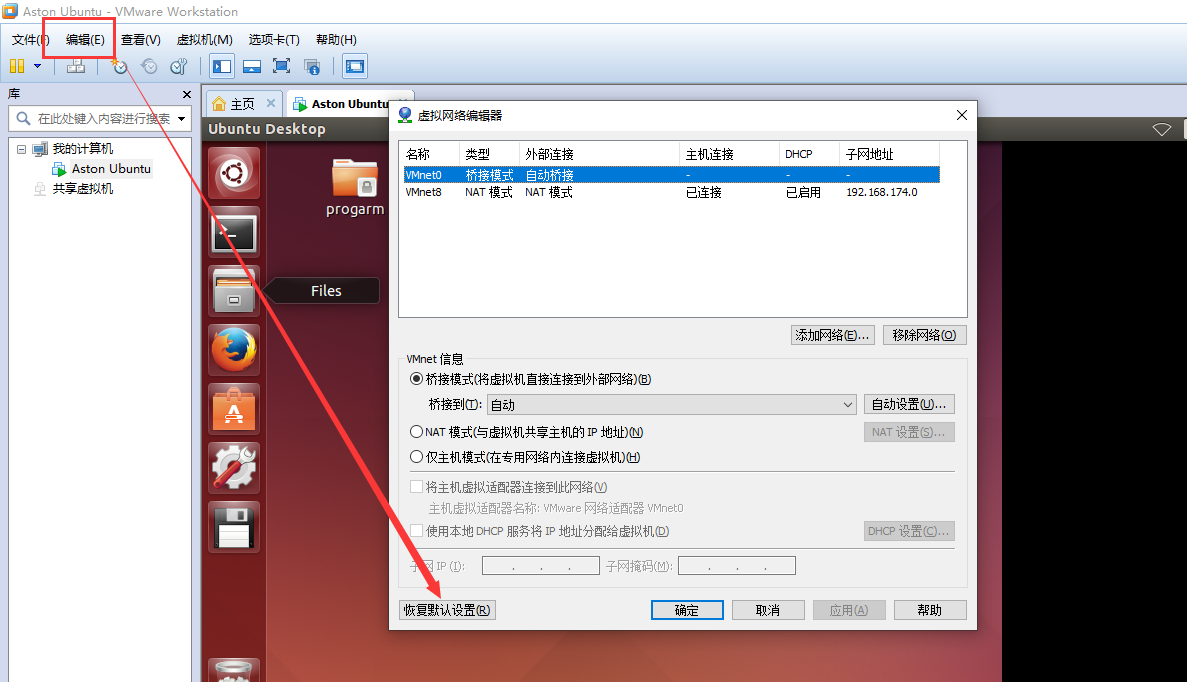The image size is (1187, 682).
Task: Click the thumbnail bar view icon
Action: [252, 67]
